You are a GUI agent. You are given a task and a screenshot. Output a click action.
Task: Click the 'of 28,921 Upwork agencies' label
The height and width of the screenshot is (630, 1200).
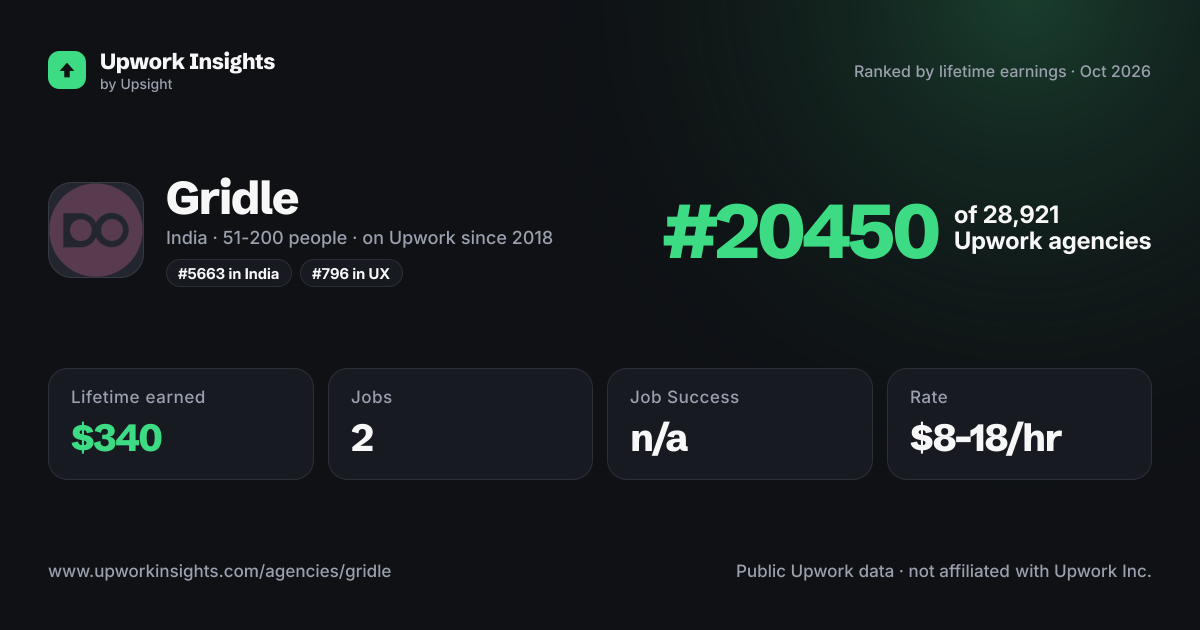[x=1052, y=228]
